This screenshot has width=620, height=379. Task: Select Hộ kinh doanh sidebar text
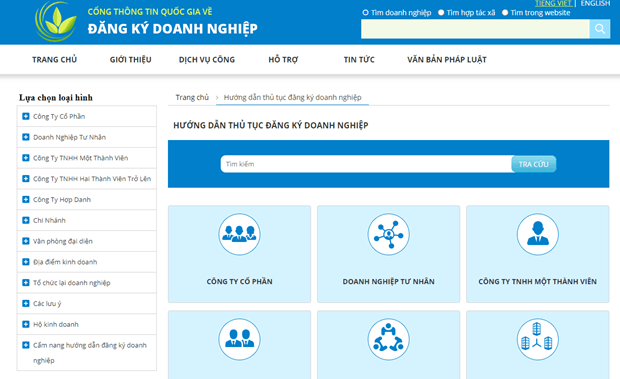coord(56,324)
